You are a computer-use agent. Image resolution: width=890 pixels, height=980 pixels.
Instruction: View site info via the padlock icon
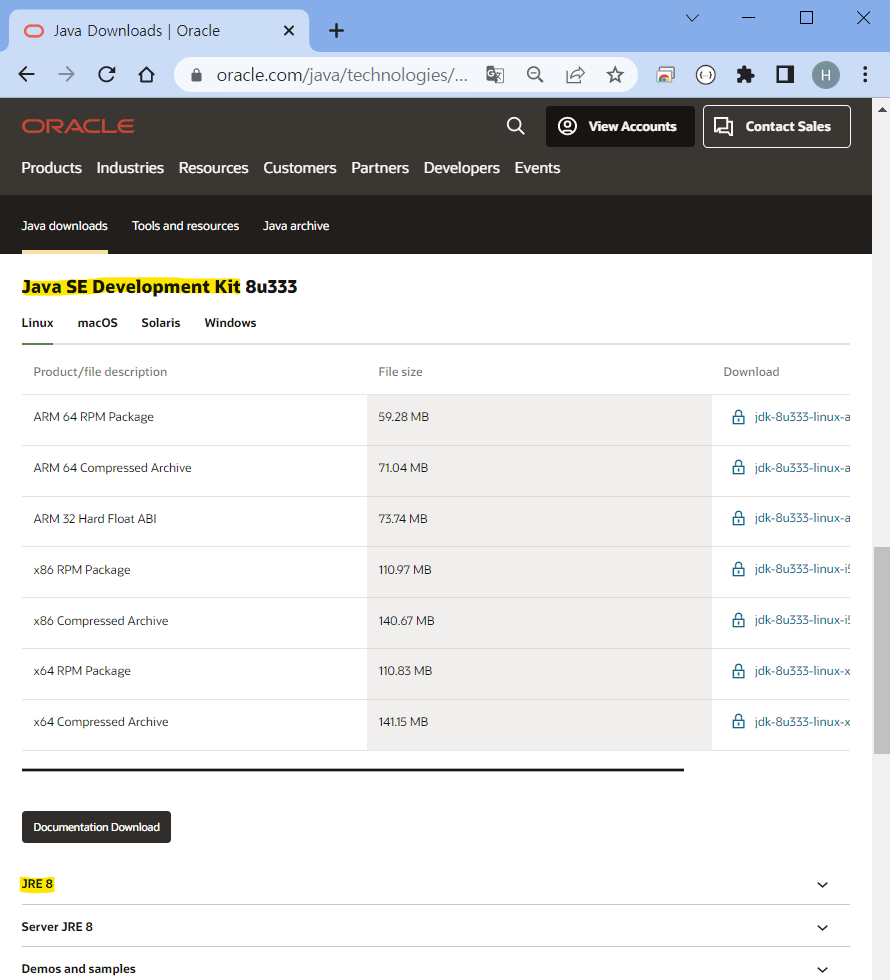coord(196,75)
